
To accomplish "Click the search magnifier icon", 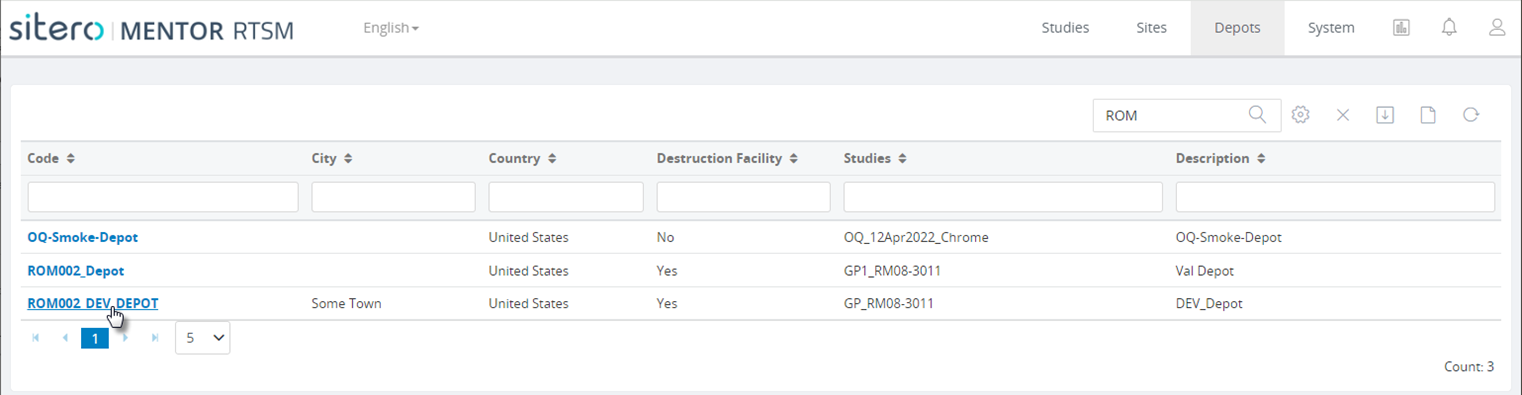I will point(1258,115).
